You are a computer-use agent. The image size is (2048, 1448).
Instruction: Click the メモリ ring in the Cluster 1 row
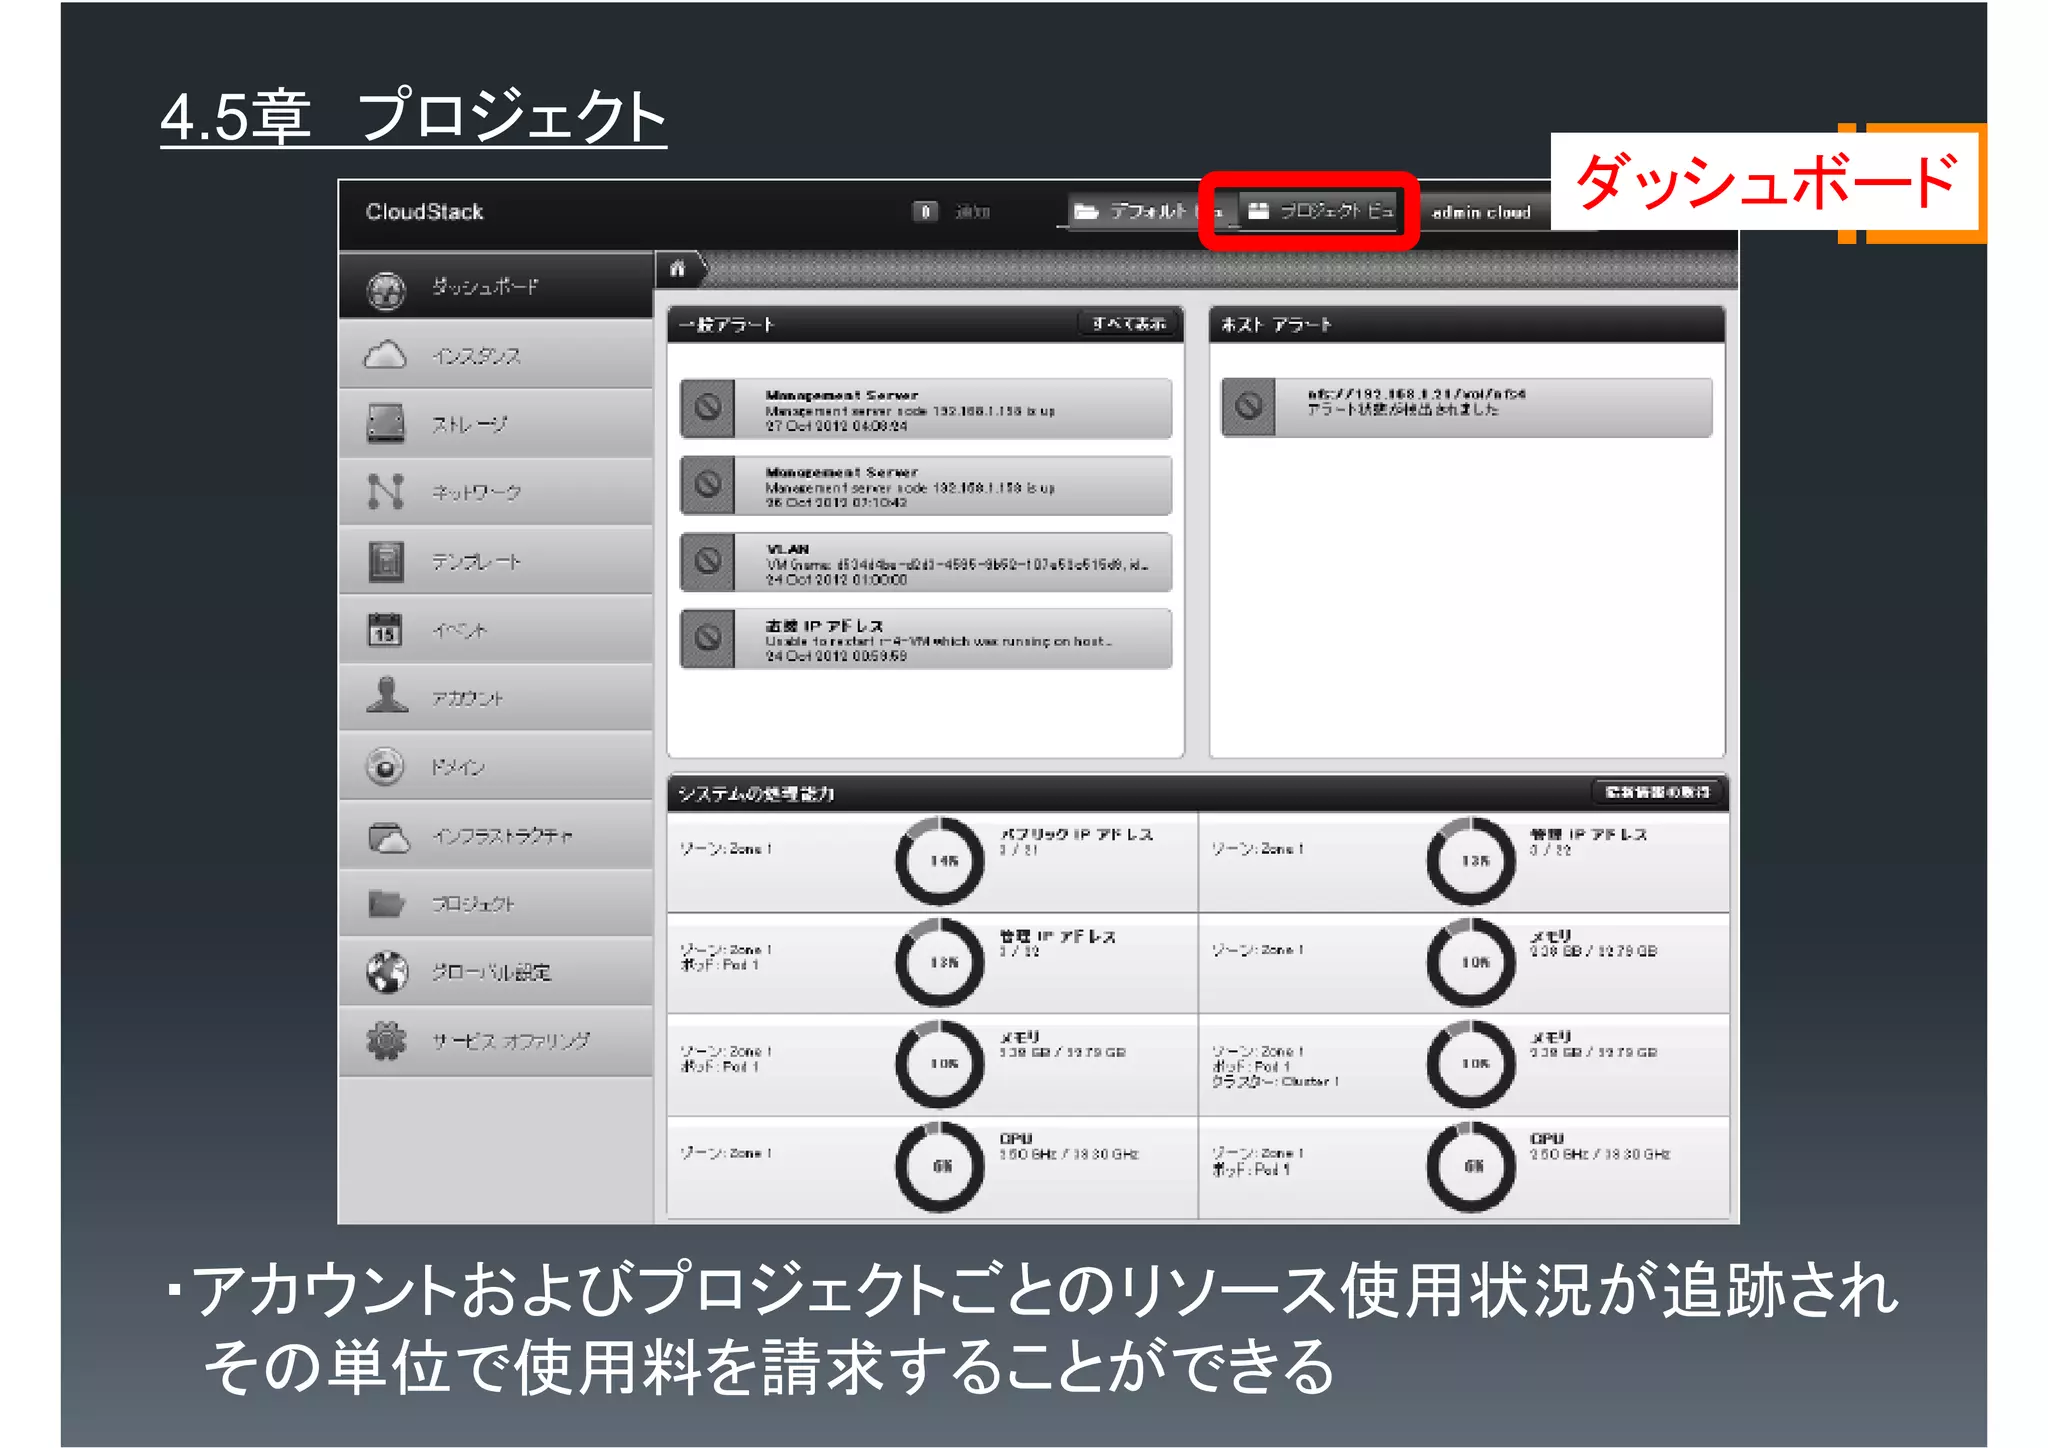click(1471, 1064)
